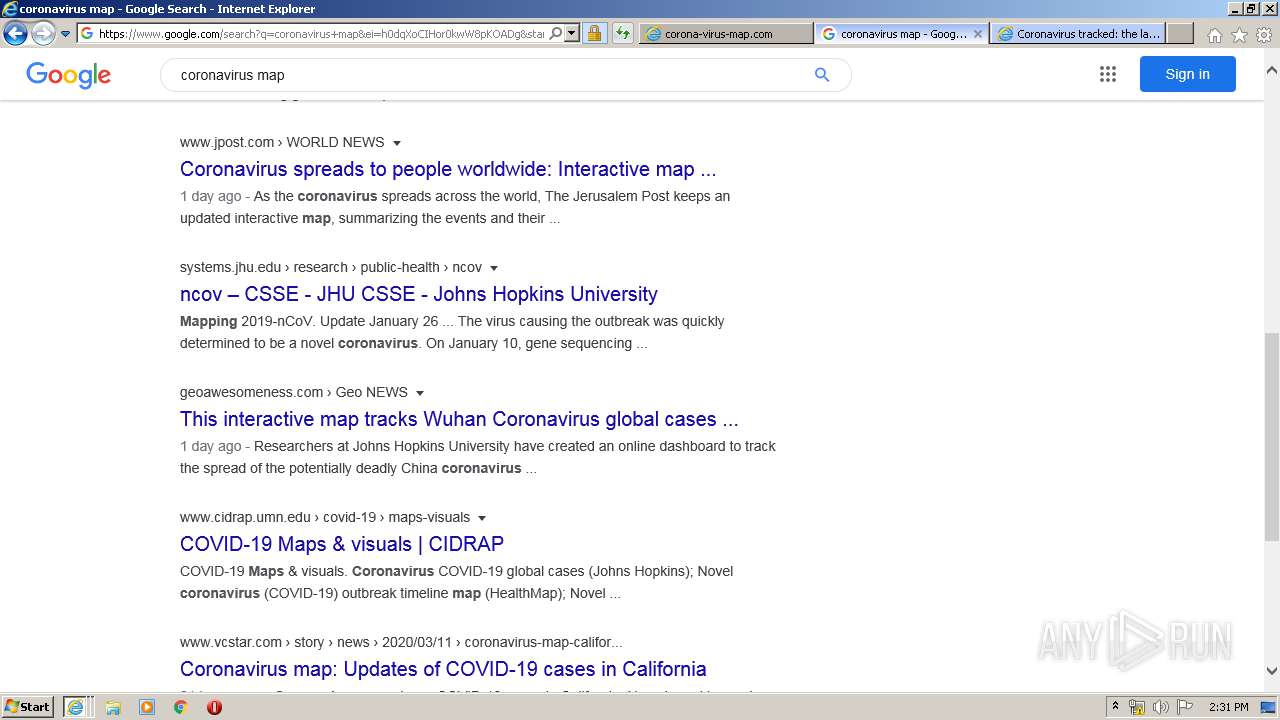Screen dimensions: 1280x720
Task: Click the www.vcstar.com story news breadcrumb
Action: 401,642
